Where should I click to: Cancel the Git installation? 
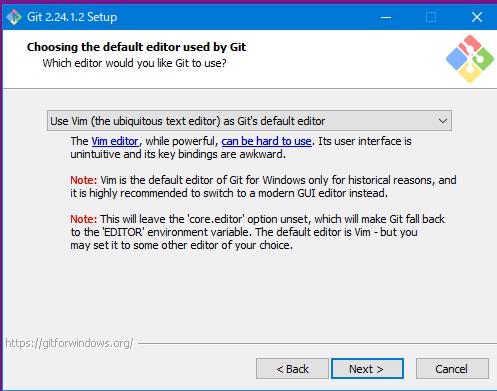coord(452,369)
